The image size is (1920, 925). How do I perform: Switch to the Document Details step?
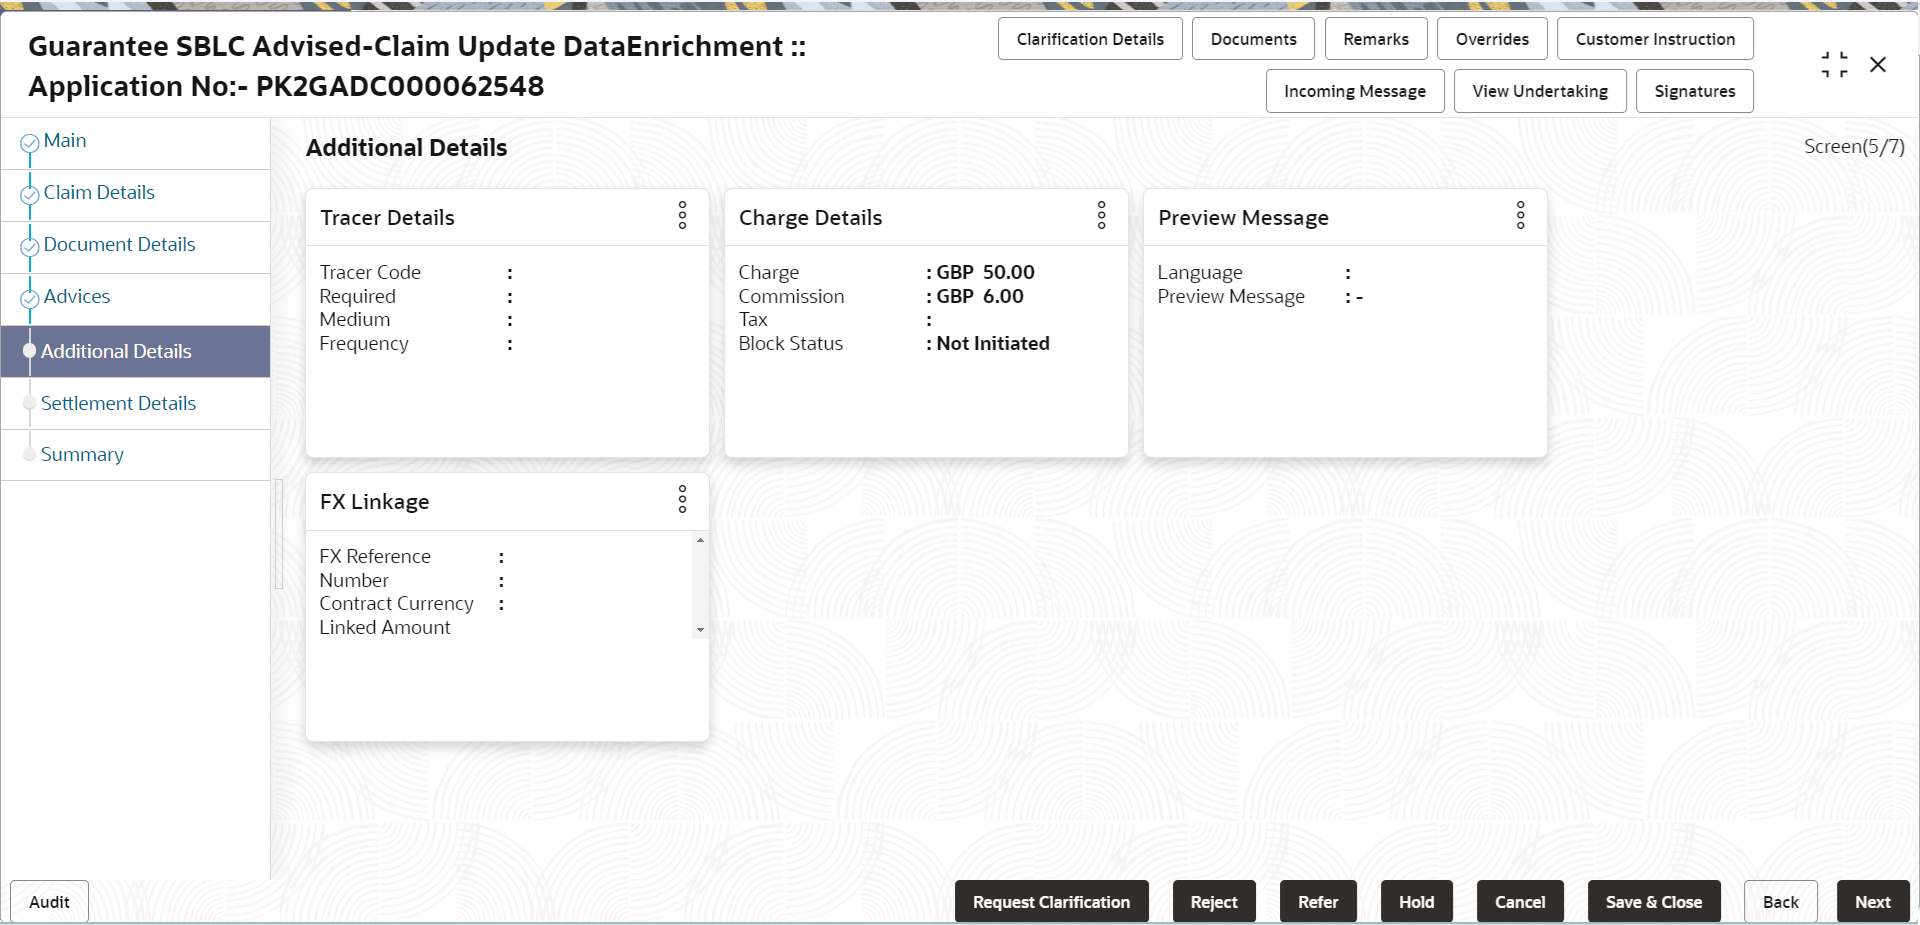pos(119,245)
